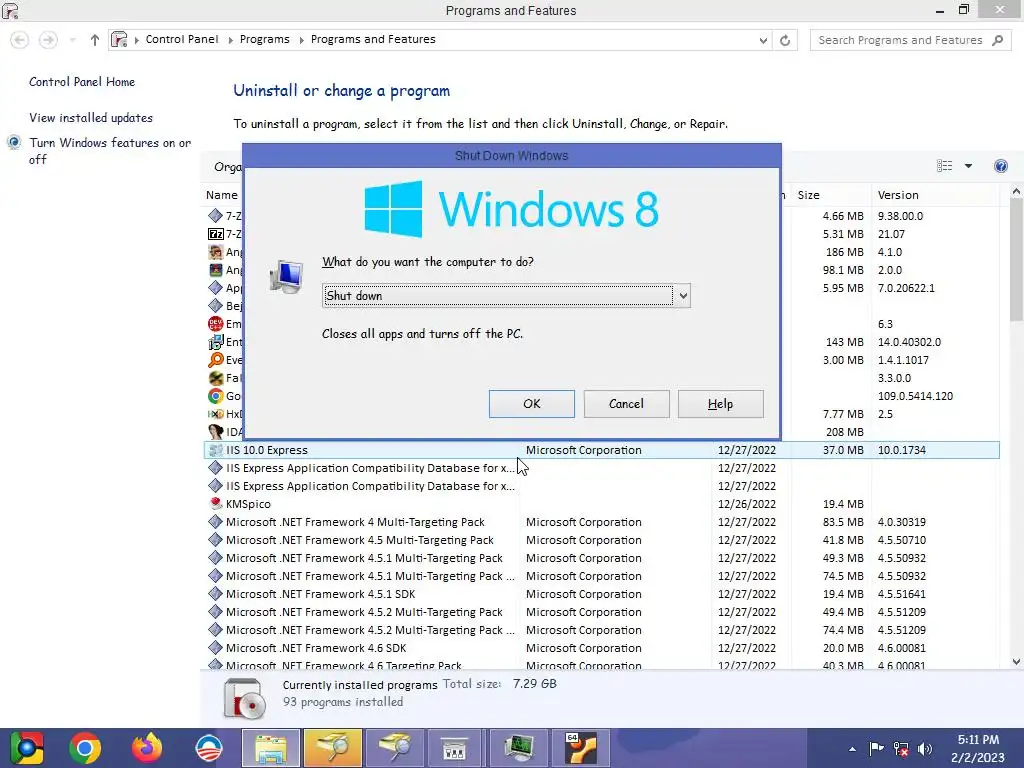Open the 64-bit orange taskbar app
Screen dimensions: 1024x768
581,748
